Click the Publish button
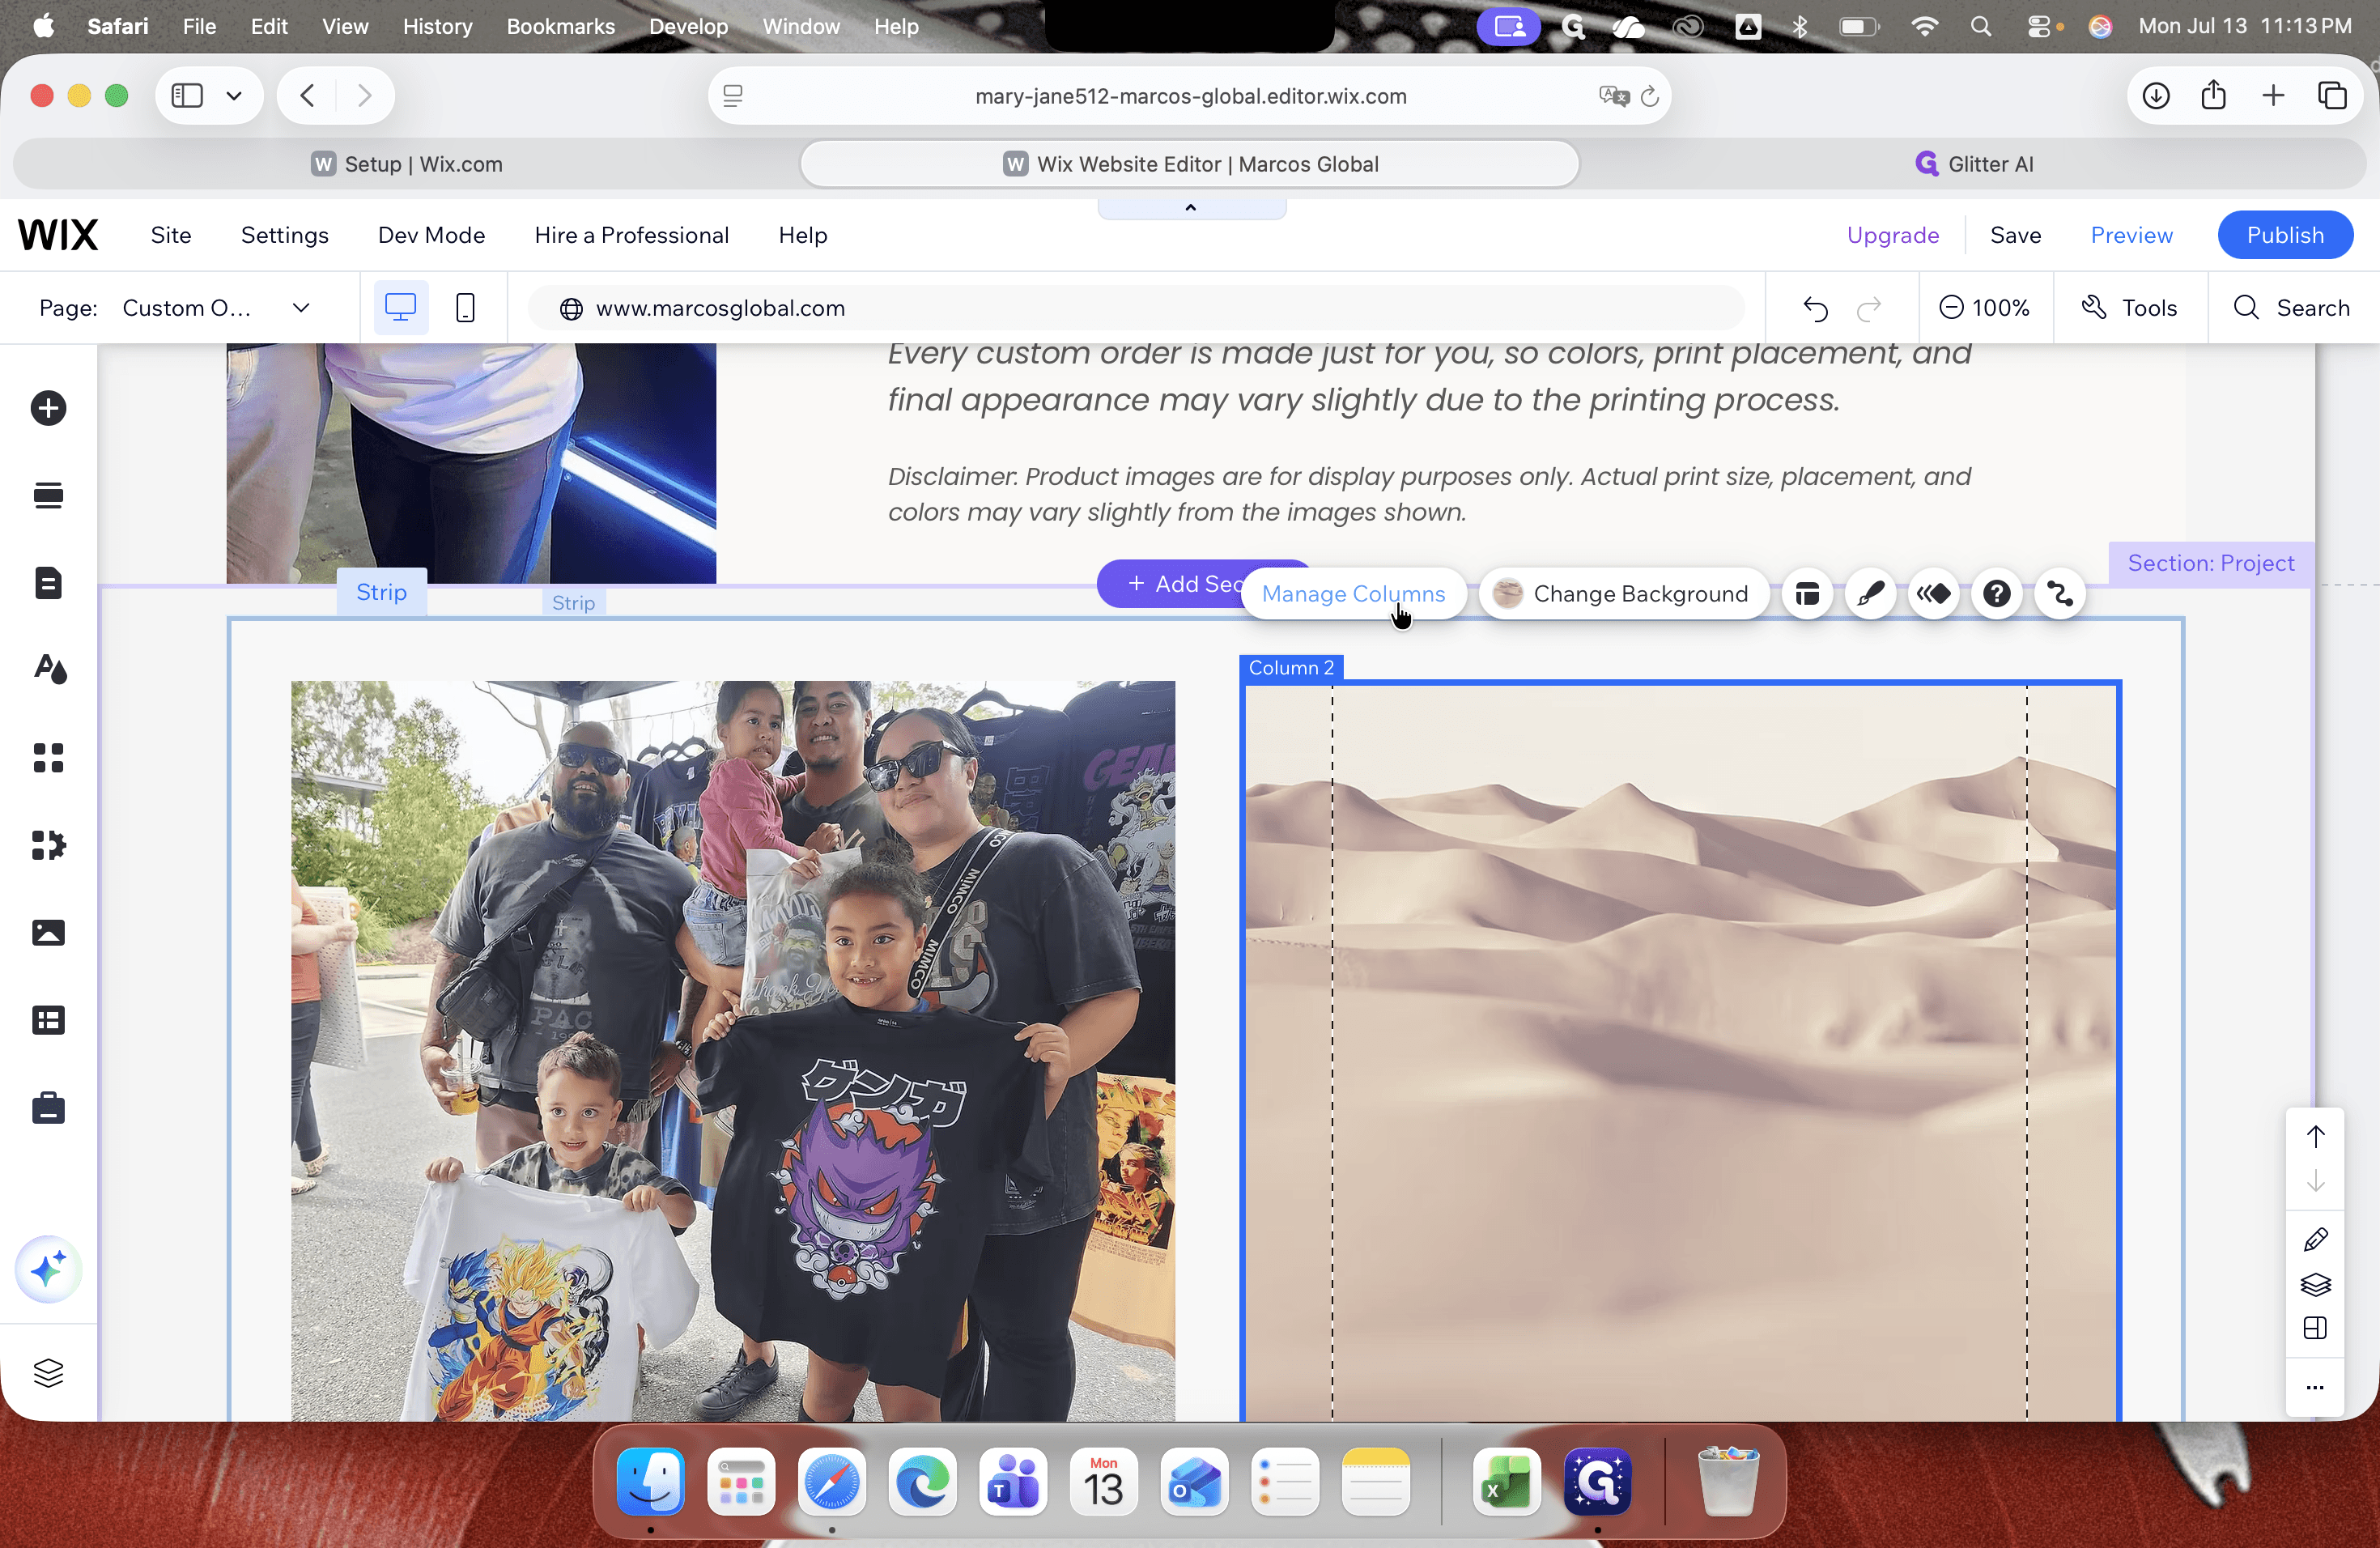 [x=2284, y=235]
